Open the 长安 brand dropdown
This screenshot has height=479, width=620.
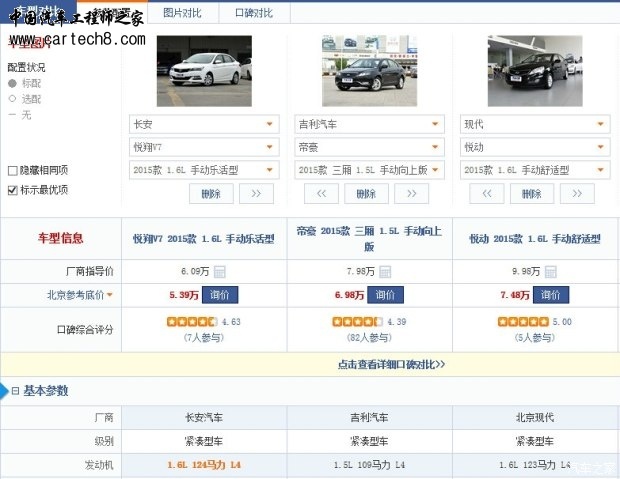(204, 124)
